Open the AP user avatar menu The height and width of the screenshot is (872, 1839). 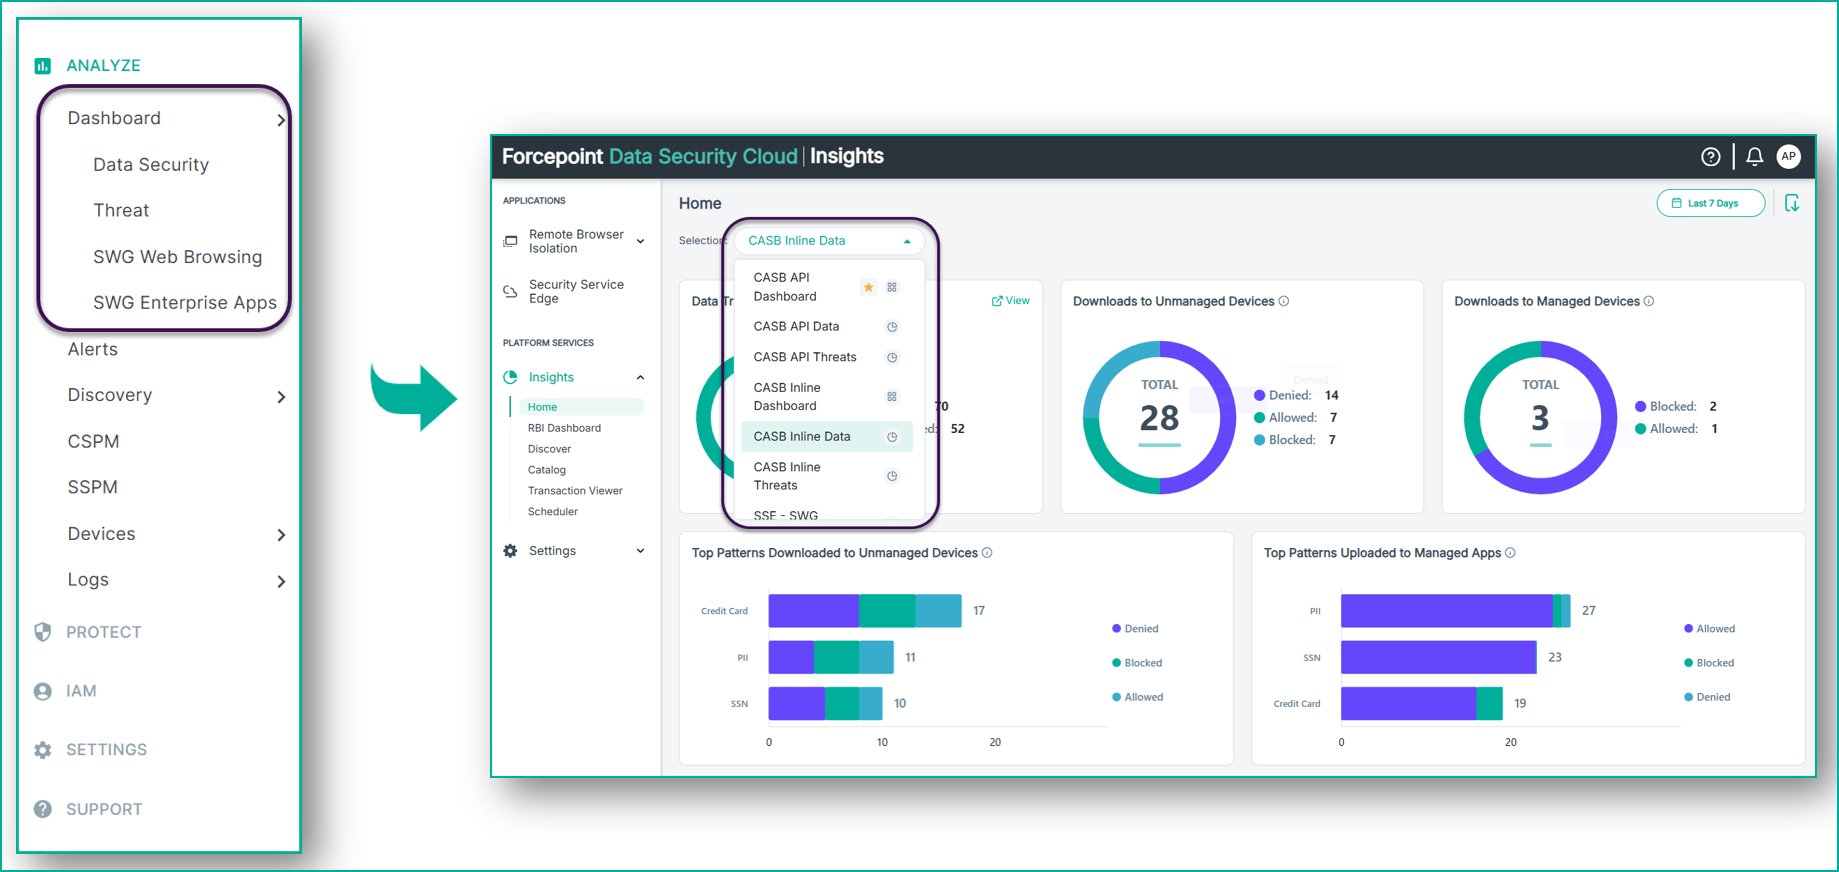click(x=1788, y=156)
